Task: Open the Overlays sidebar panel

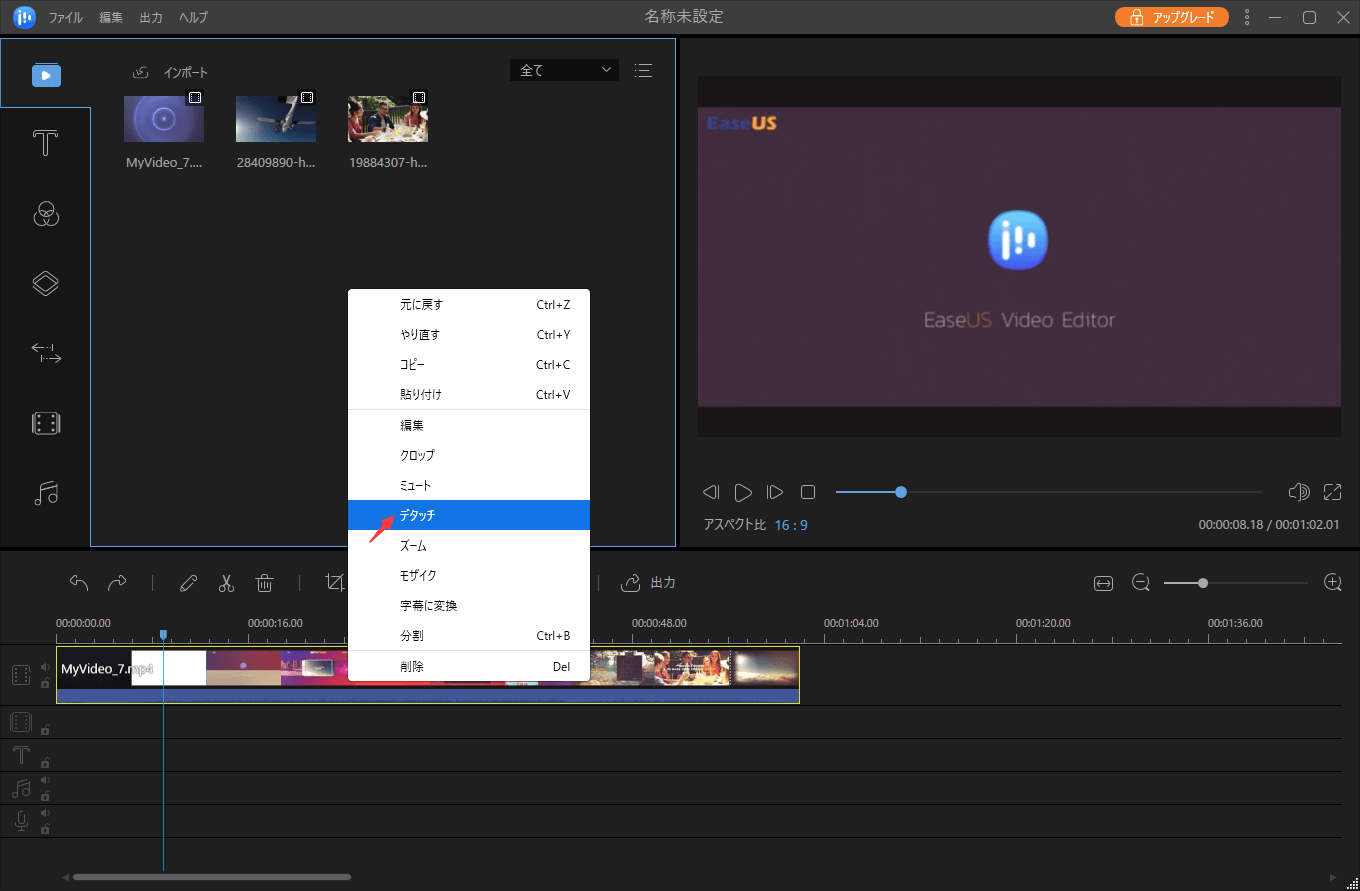Action: [x=46, y=283]
